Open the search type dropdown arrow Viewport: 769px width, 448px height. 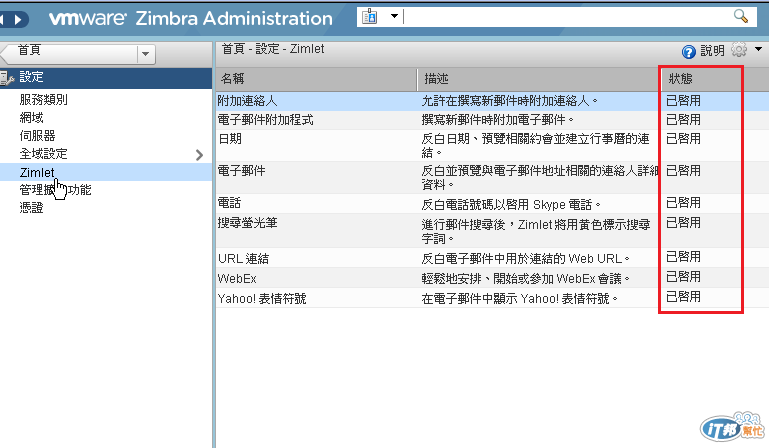tap(394, 16)
